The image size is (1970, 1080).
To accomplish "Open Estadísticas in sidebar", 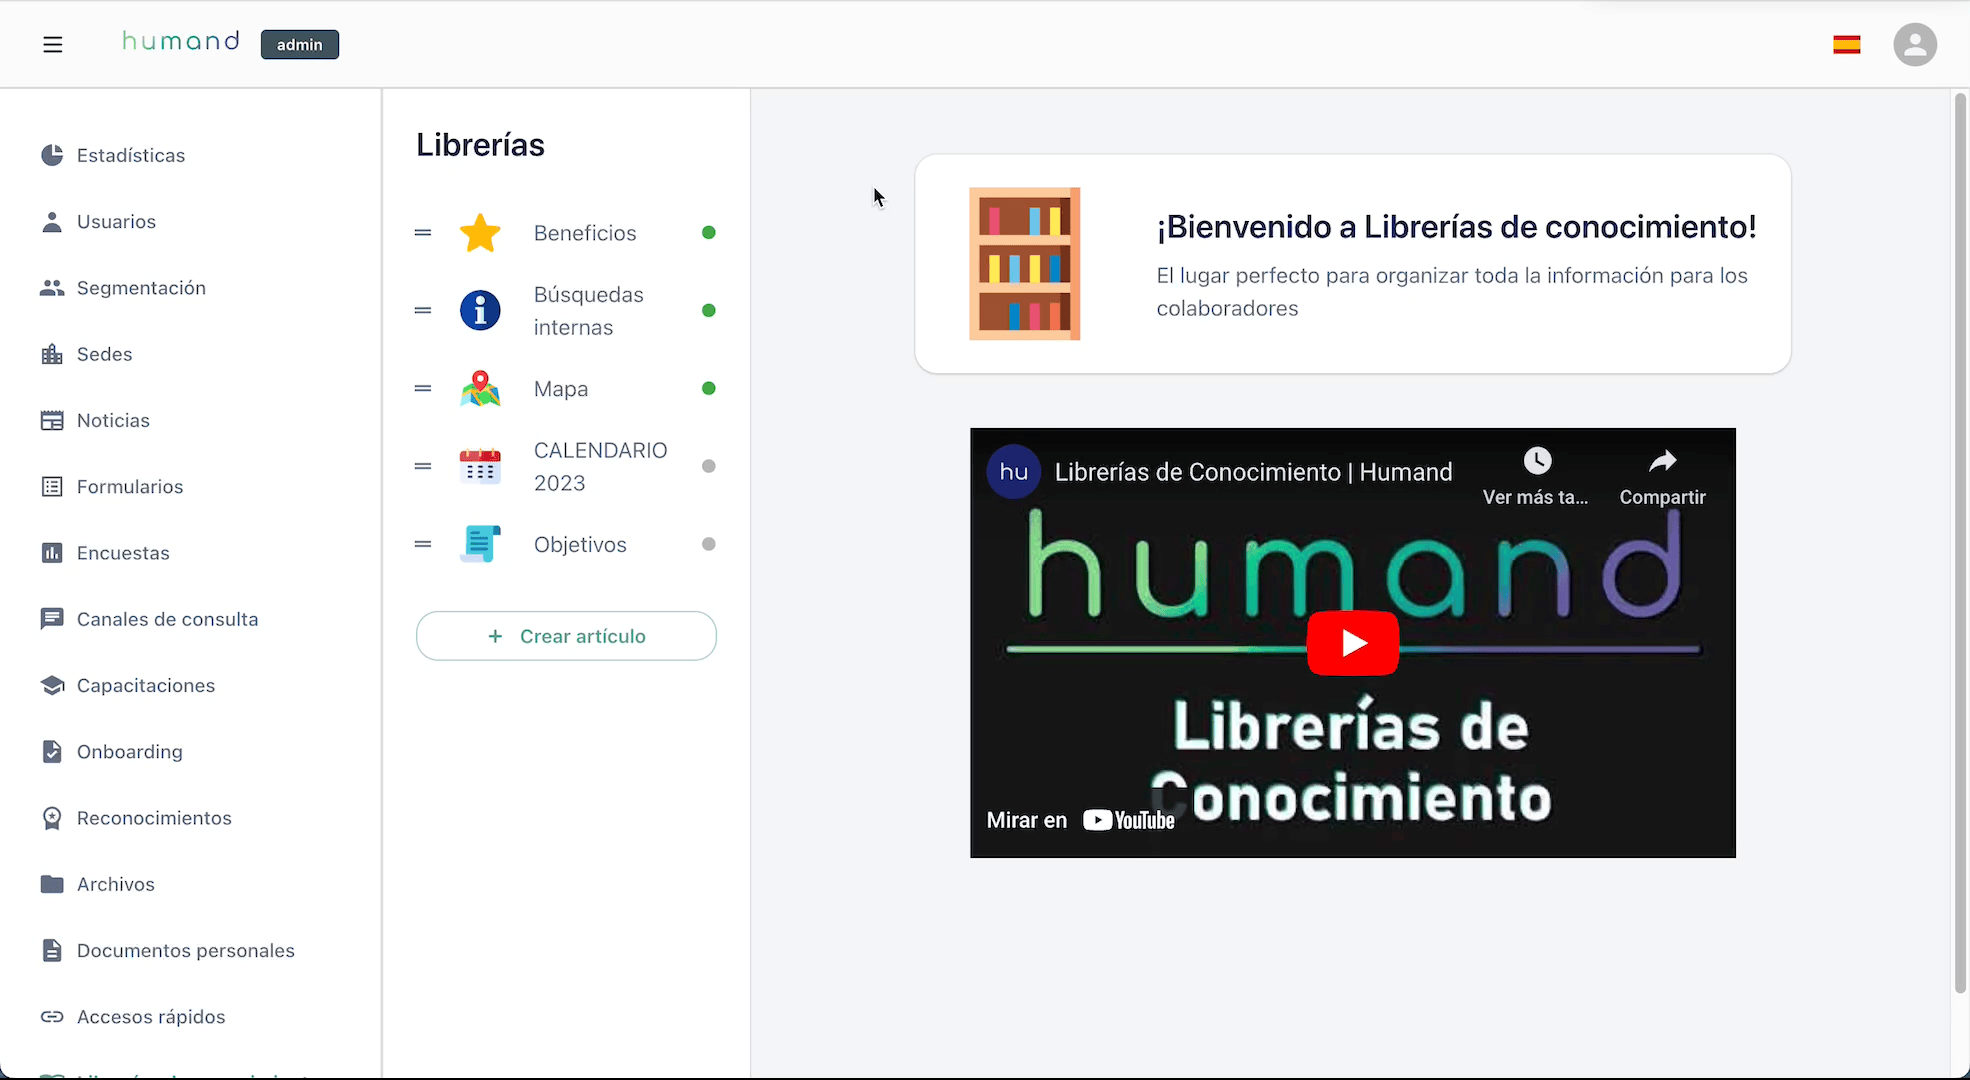I will 131,155.
